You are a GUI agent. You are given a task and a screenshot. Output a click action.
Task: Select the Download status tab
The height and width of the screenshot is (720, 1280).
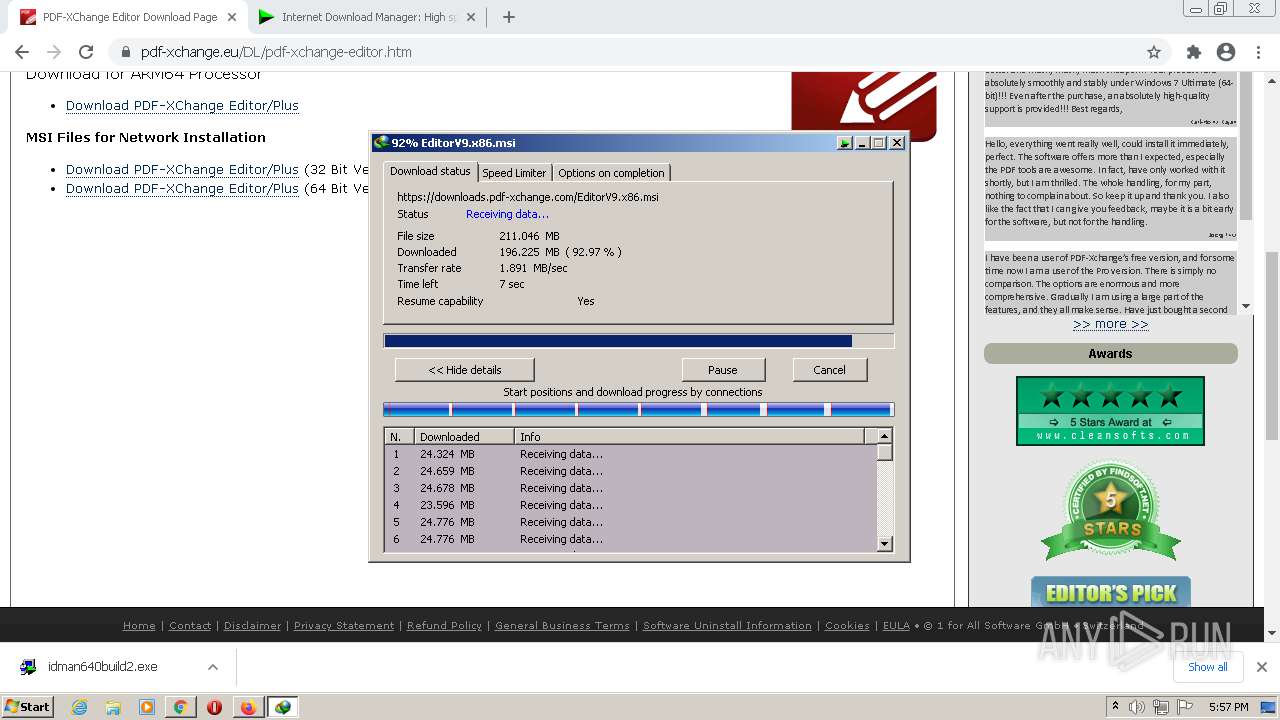tap(430, 171)
